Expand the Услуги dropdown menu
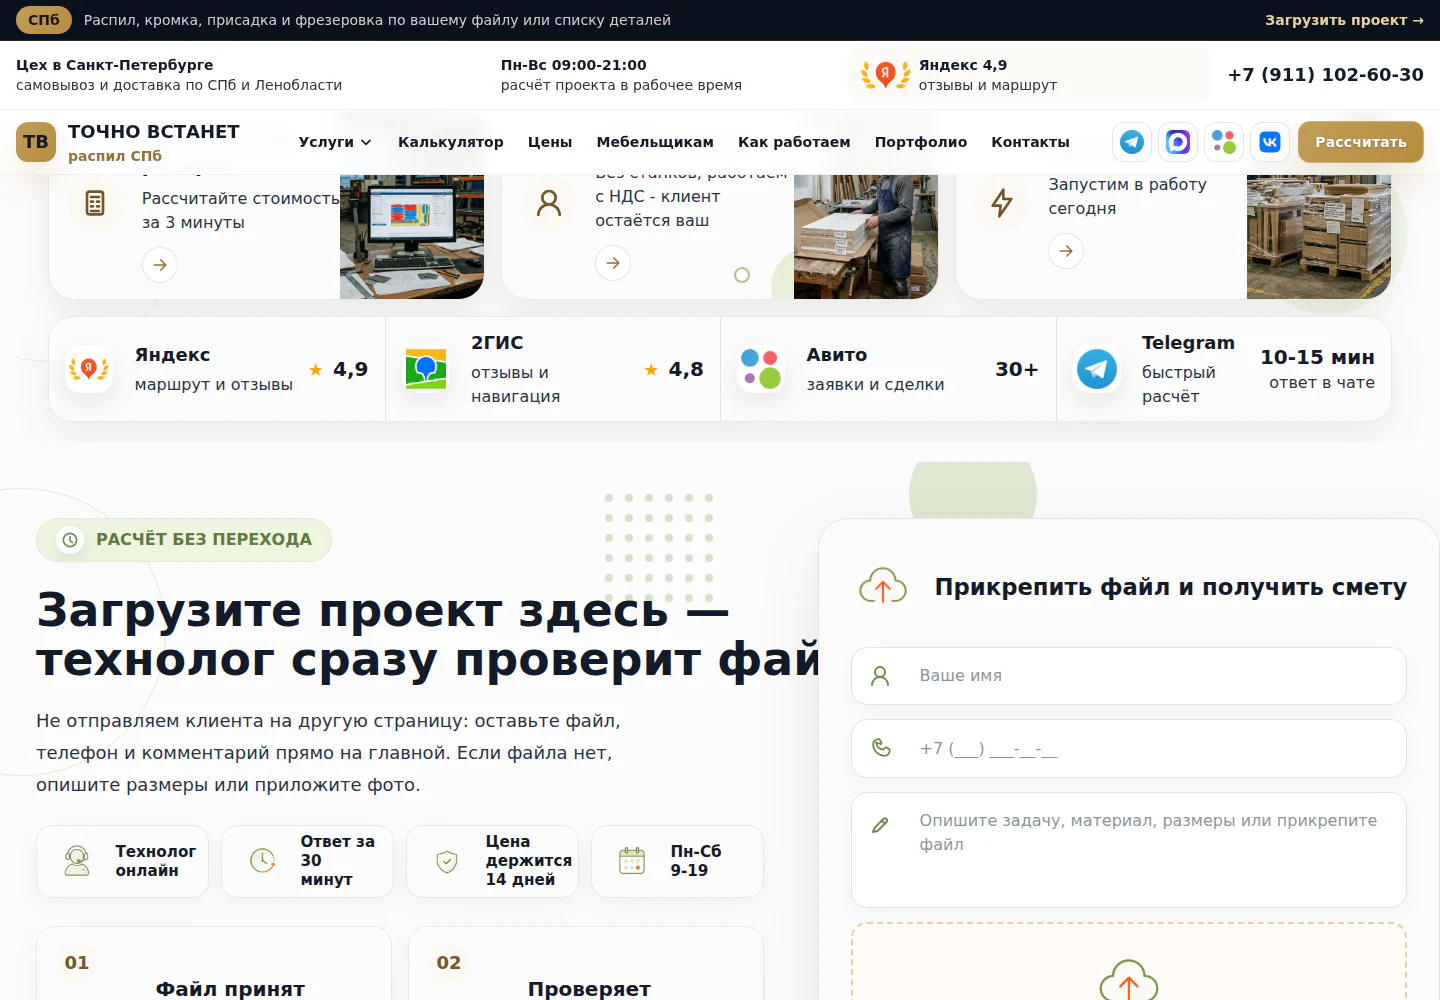Viewport: 1440px width, 1000px height. (335, 142)
